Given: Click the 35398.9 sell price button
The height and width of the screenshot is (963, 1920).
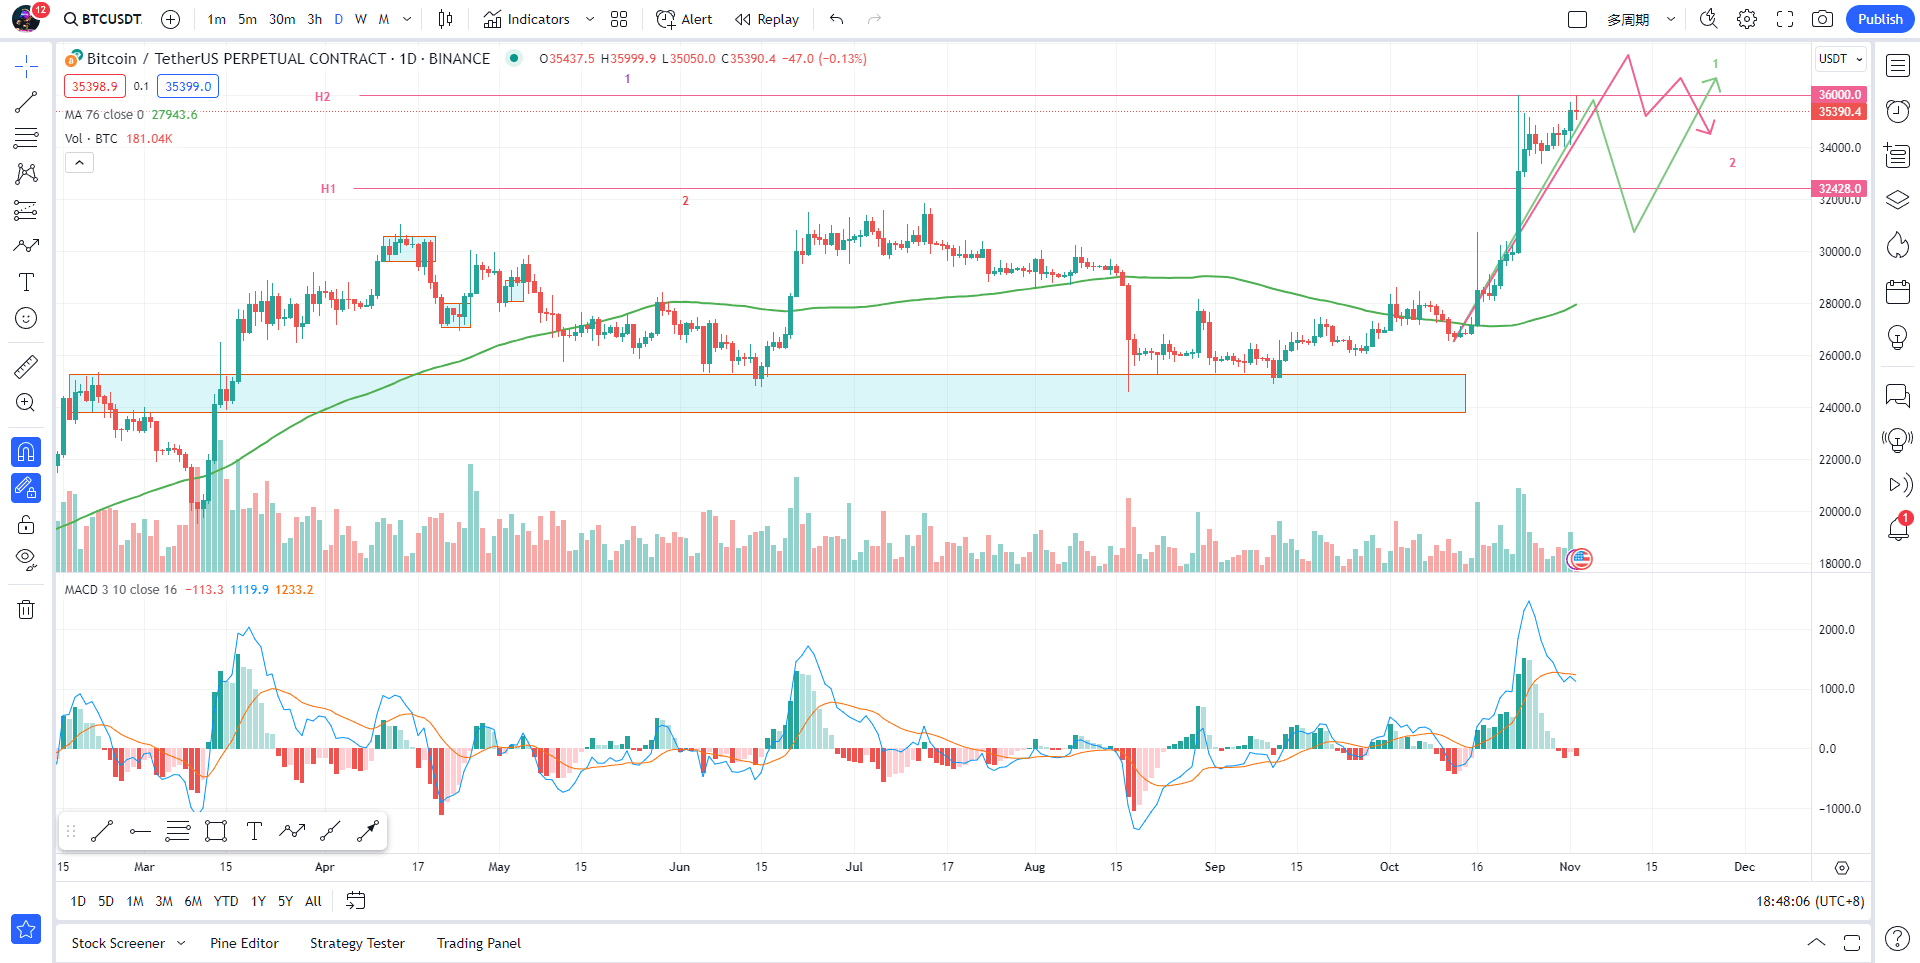Looking at the screenshot, I should point(95,86).
